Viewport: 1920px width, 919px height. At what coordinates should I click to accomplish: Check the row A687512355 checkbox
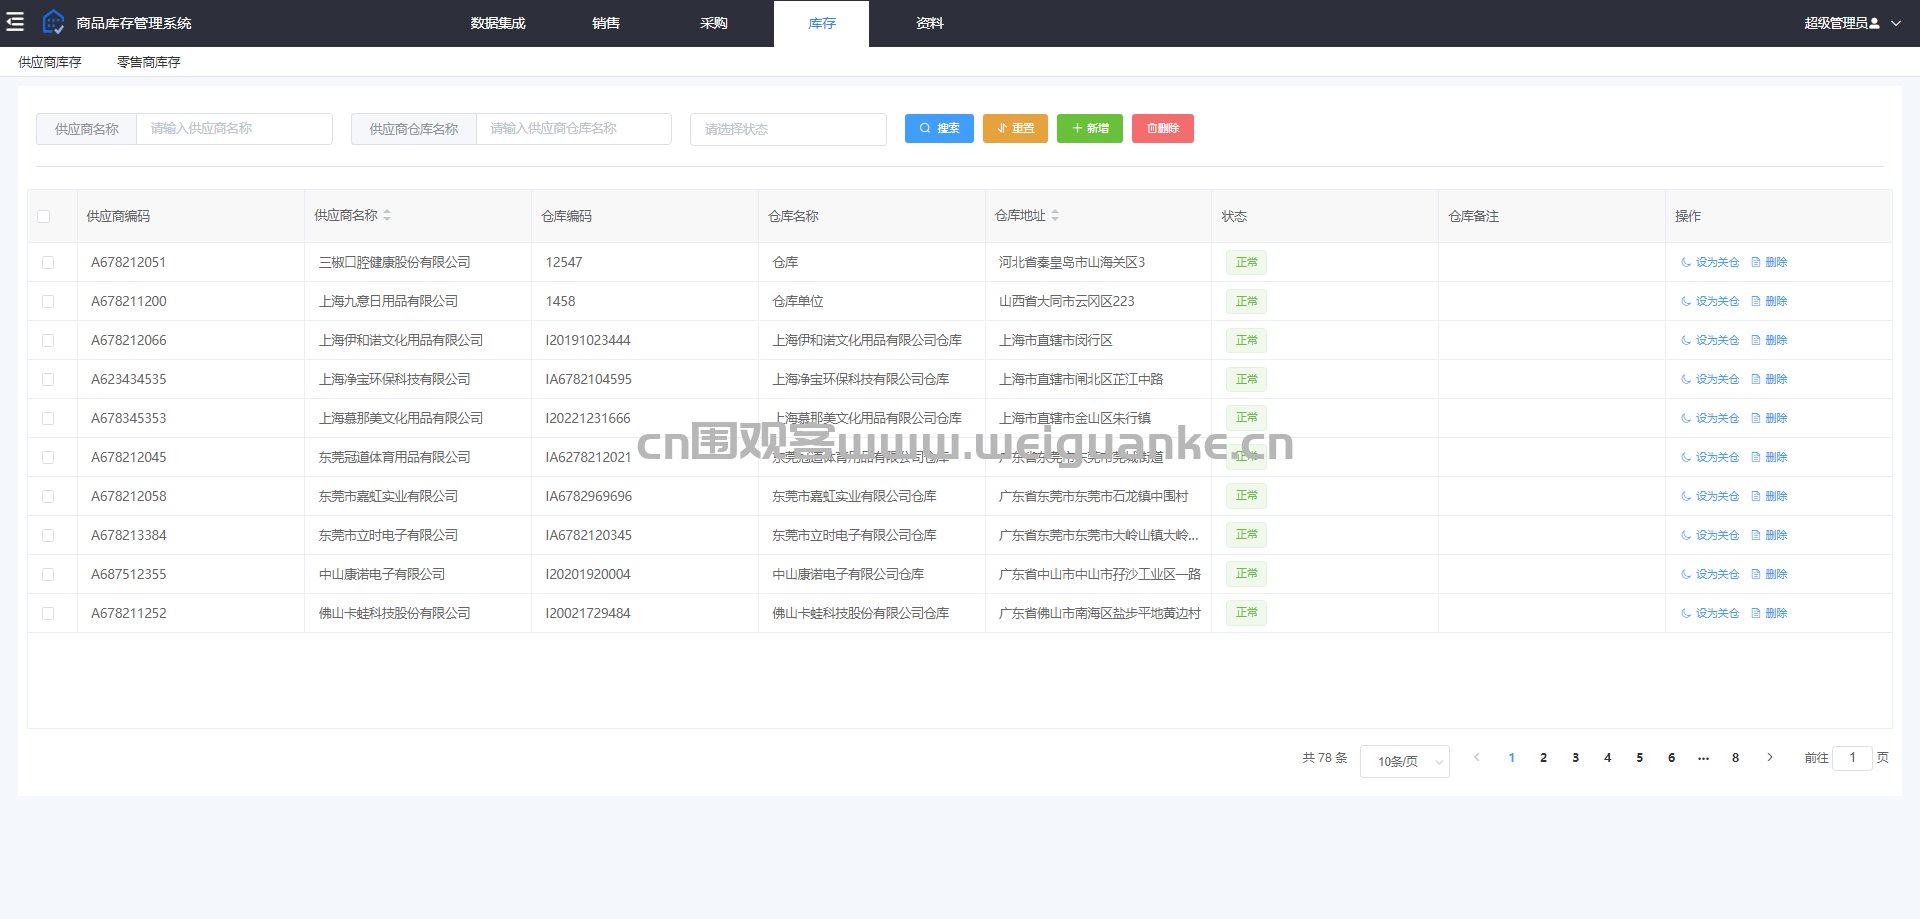(x=48, y=574)
